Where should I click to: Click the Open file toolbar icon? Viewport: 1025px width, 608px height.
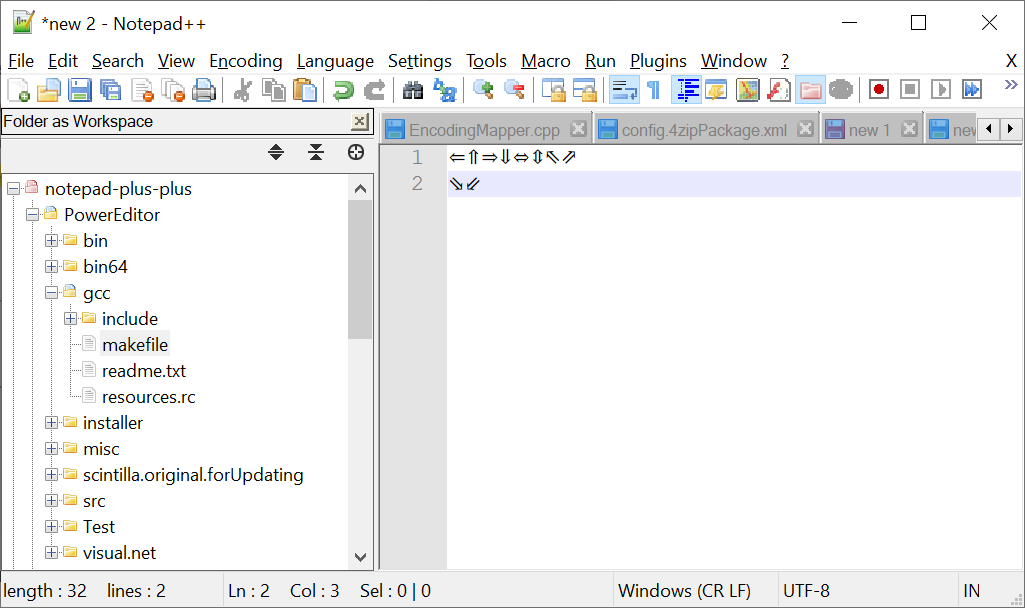coord(48,90)
